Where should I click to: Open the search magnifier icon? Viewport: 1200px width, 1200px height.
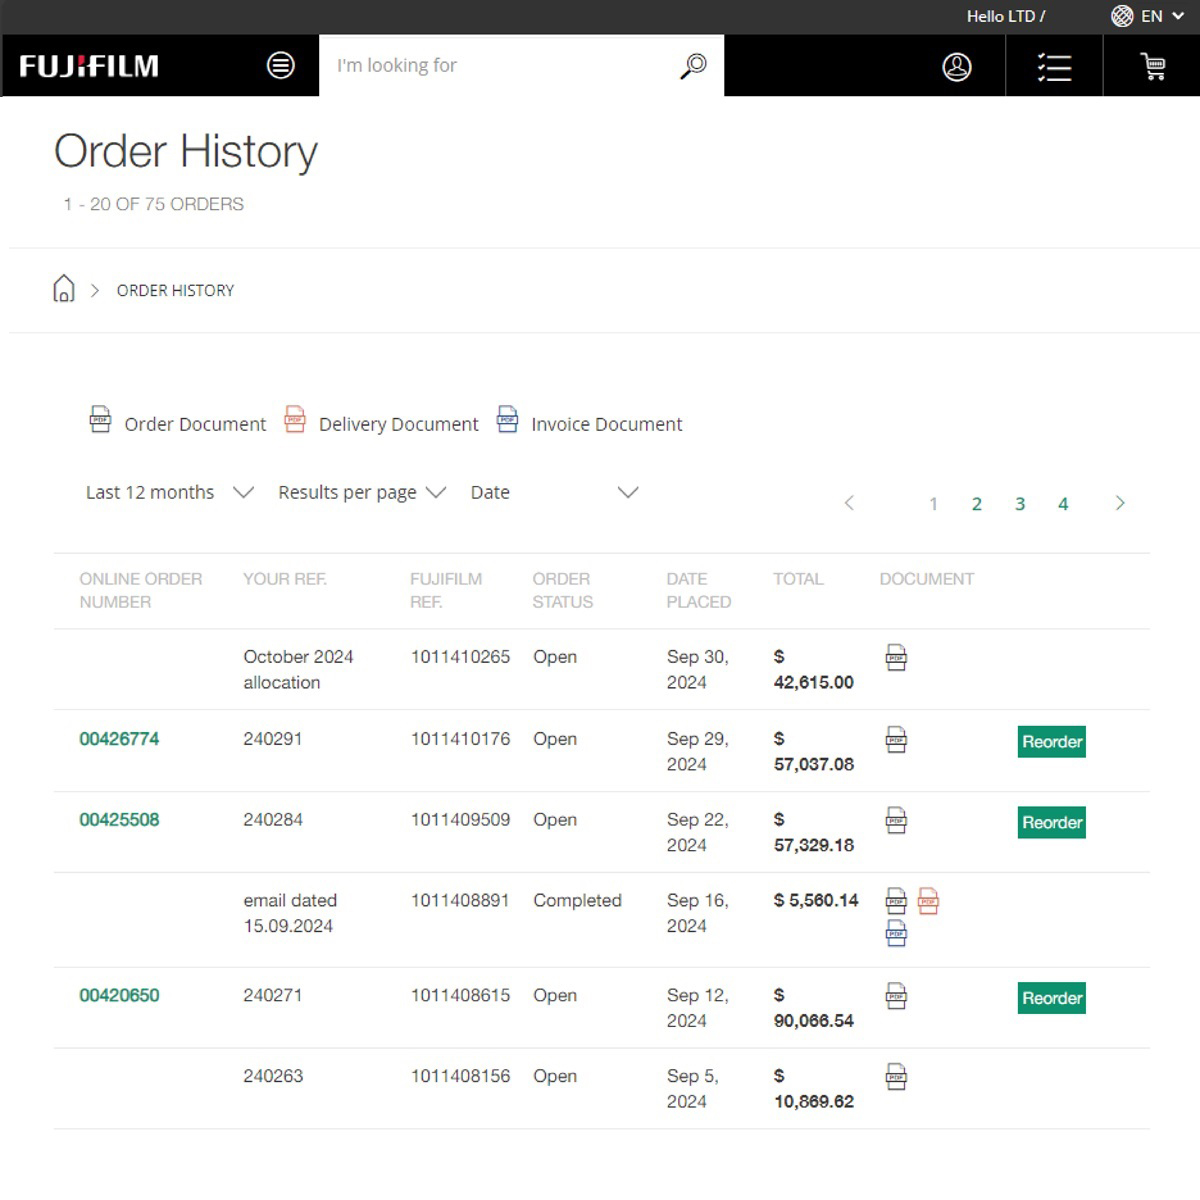(x=691, y=65)
